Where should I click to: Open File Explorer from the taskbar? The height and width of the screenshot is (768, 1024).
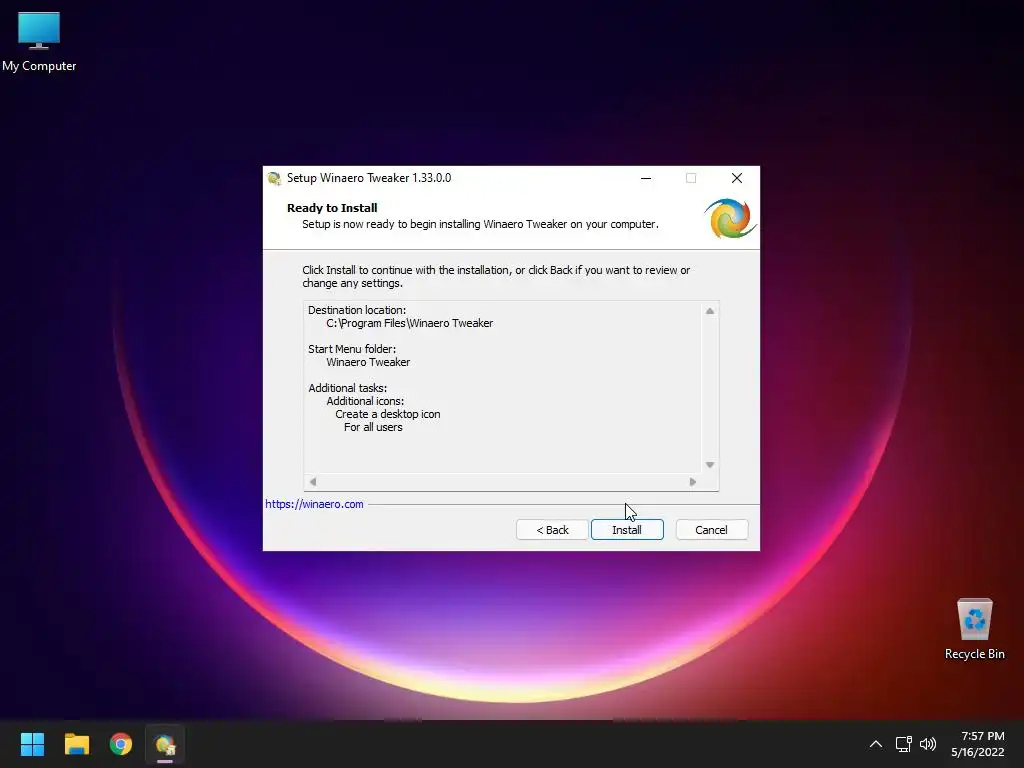[x=77, y=744]
